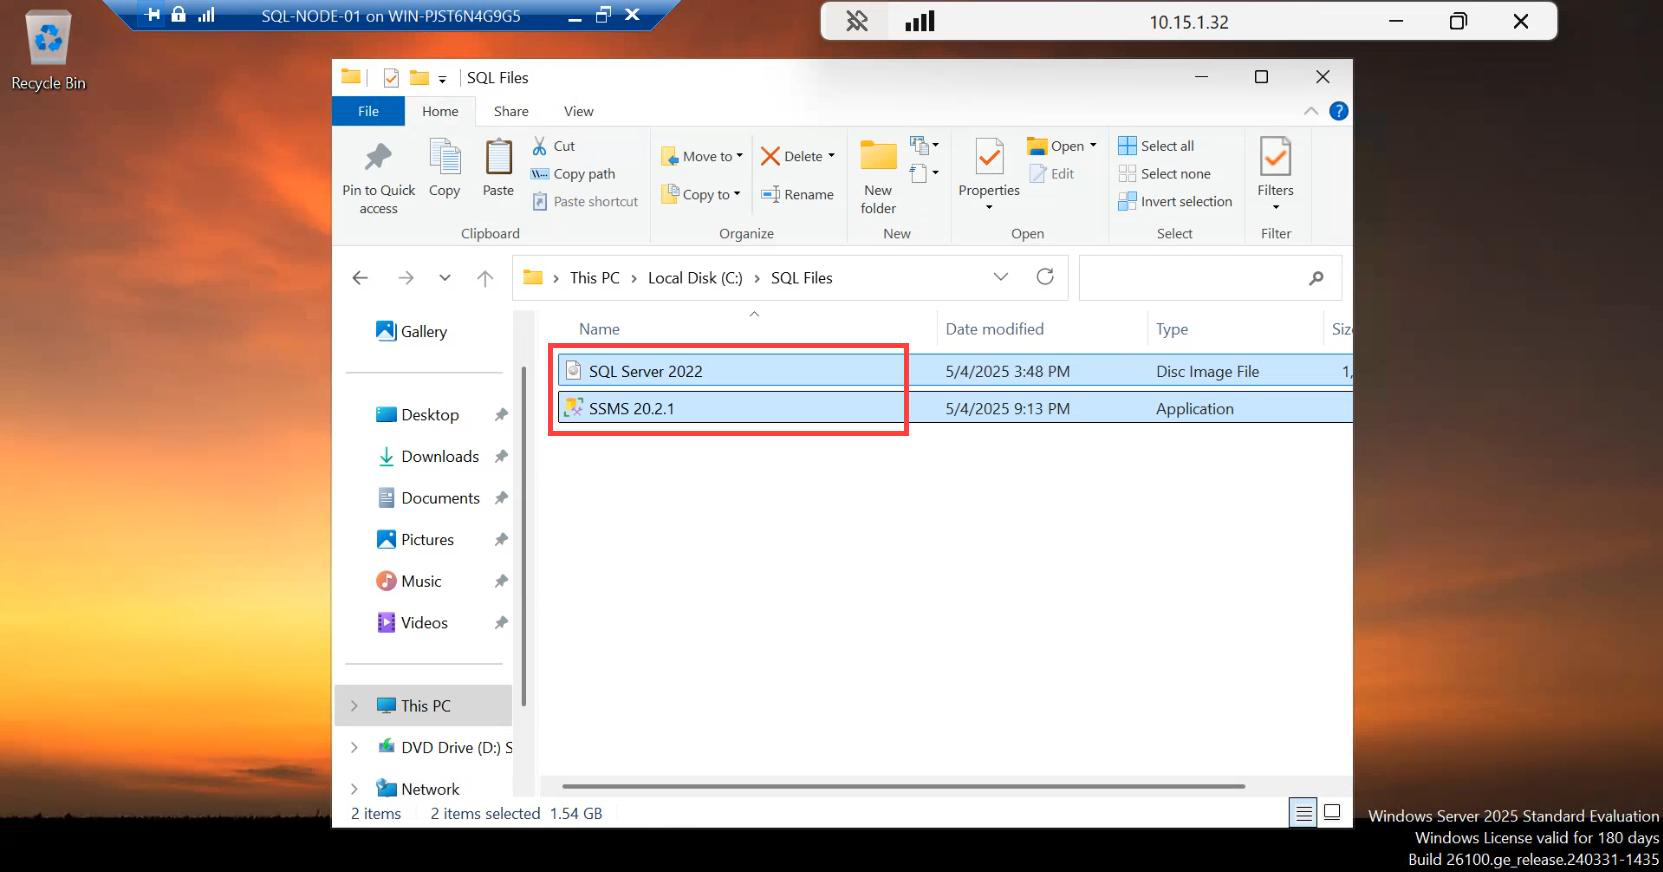1663x872 pixels.
Task: Click This PC in the address bar
Action: (x=594, y=278)
